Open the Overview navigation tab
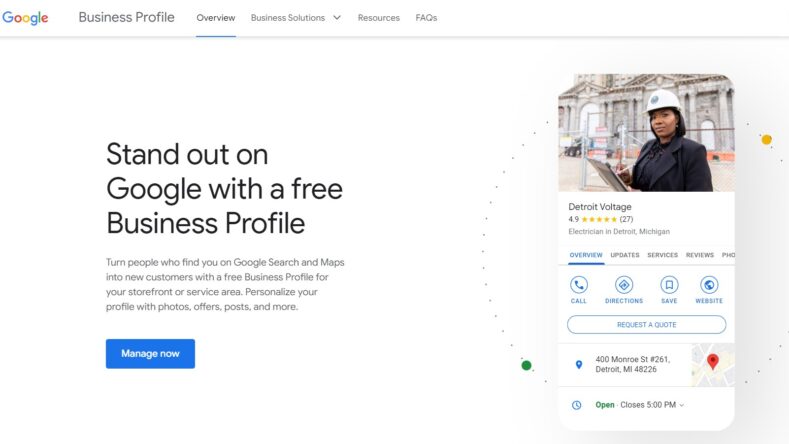 click(216, 18)
